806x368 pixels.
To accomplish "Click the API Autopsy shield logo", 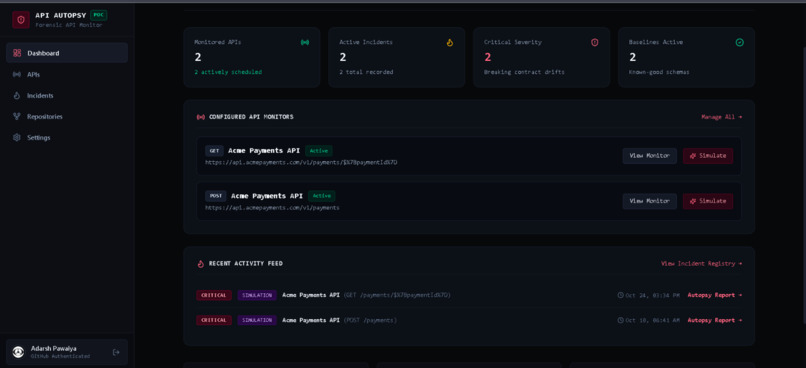I will 21,20.
